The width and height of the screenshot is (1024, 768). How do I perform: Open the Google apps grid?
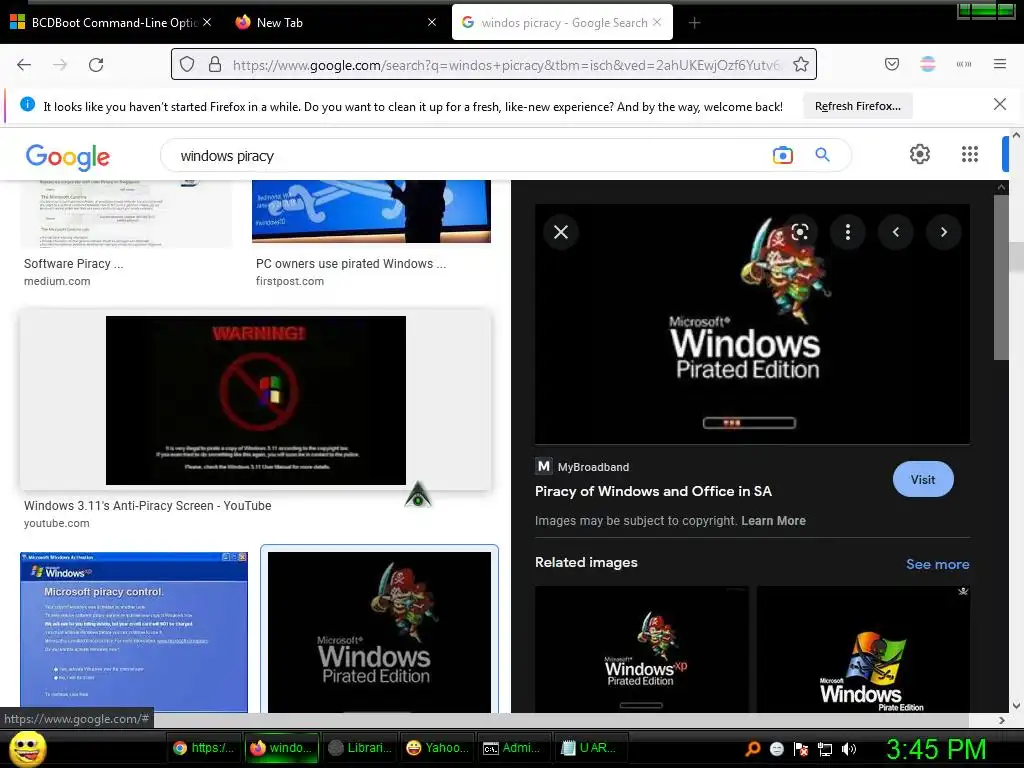coord(970,154)
